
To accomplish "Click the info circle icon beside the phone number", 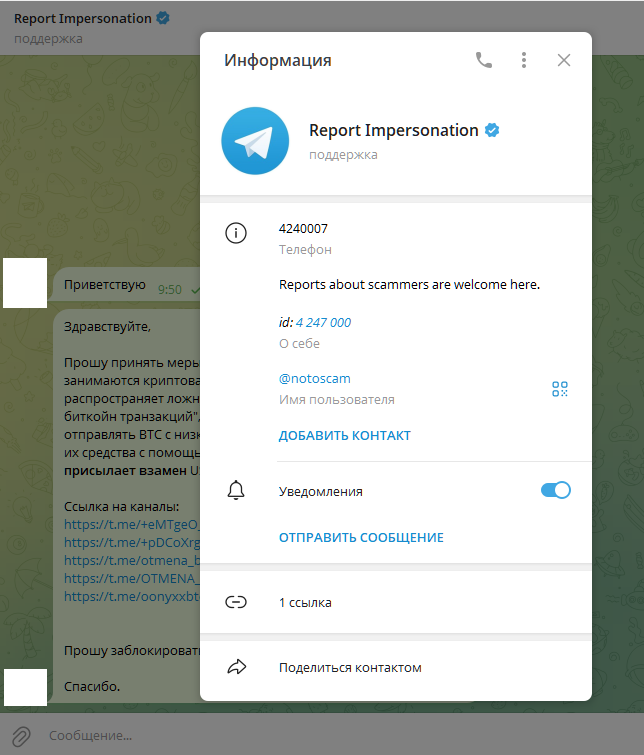I will pos(236,233).
